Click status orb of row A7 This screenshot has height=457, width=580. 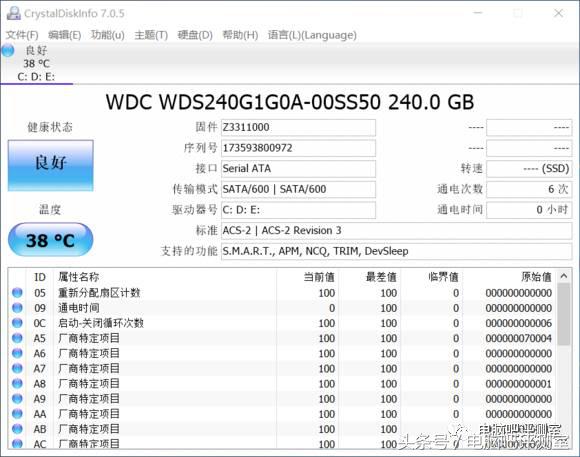coord(17,369)
